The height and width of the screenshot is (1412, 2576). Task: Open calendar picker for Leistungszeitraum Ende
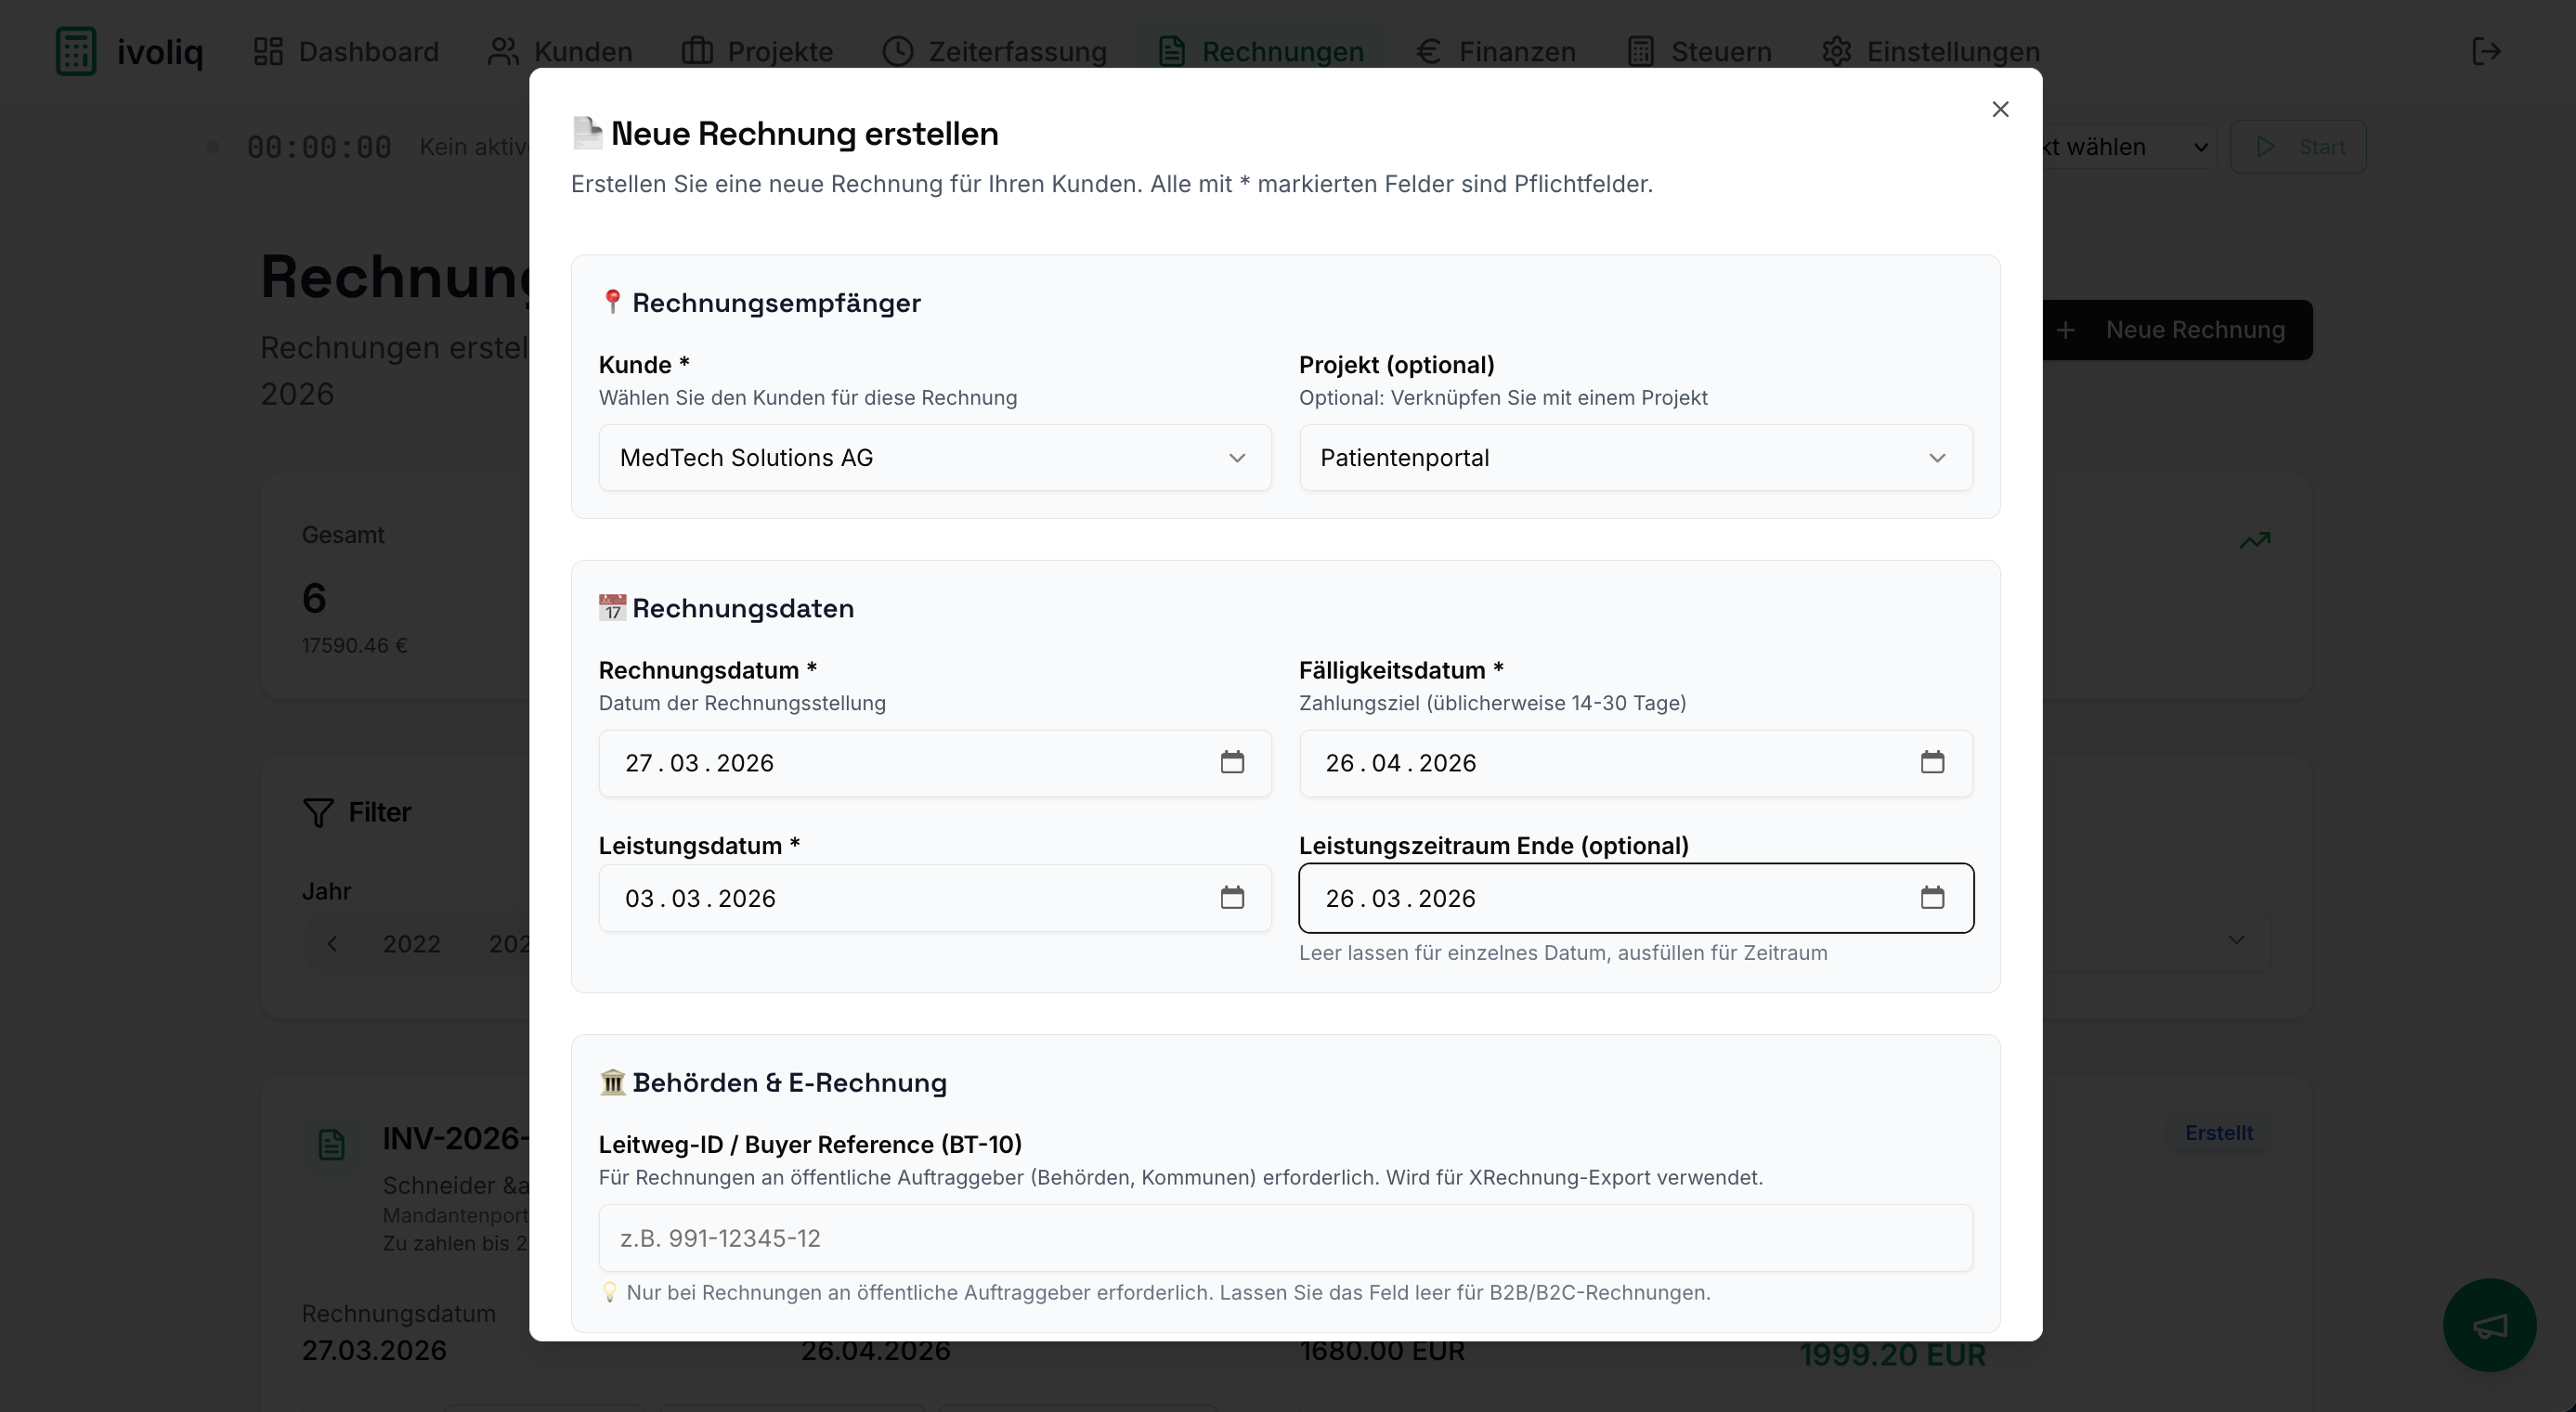[1931, 897]
